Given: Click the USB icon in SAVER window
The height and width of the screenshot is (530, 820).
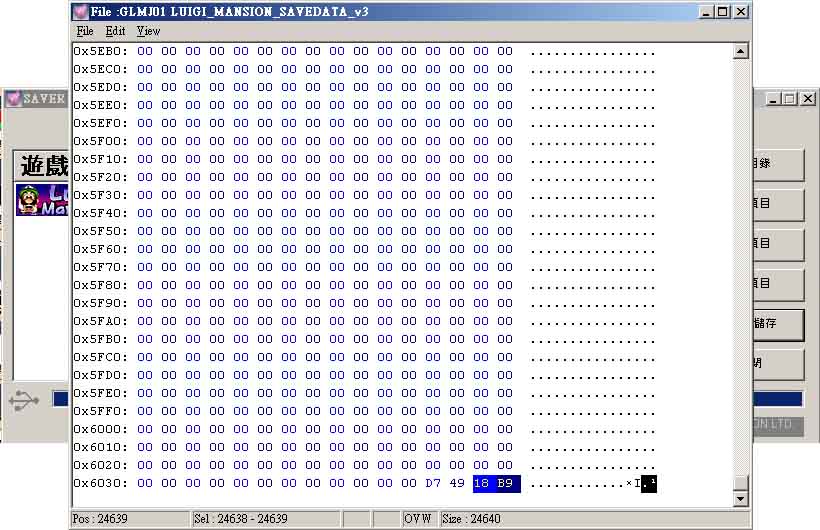Looking at the screenshot, I should tap(24, 400).
